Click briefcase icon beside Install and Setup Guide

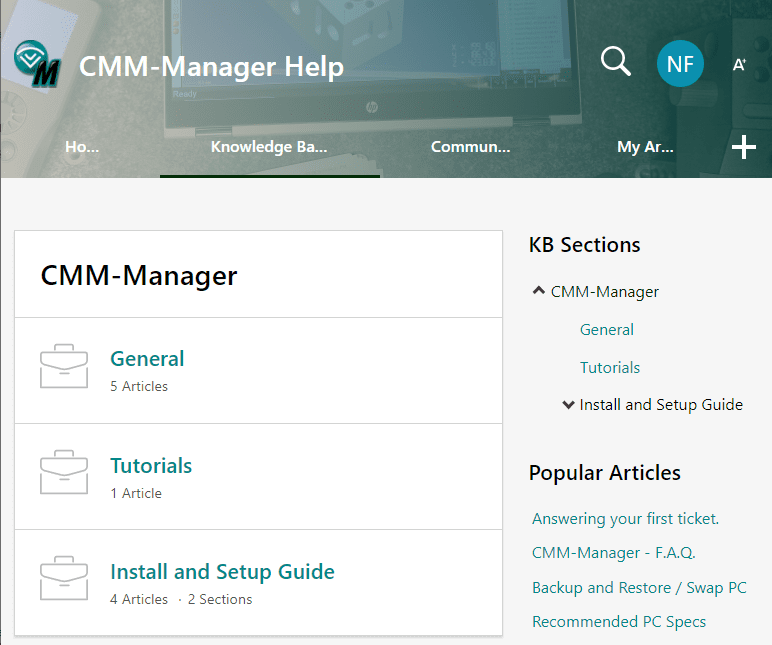pyautogui.click(x=64, y=579)
